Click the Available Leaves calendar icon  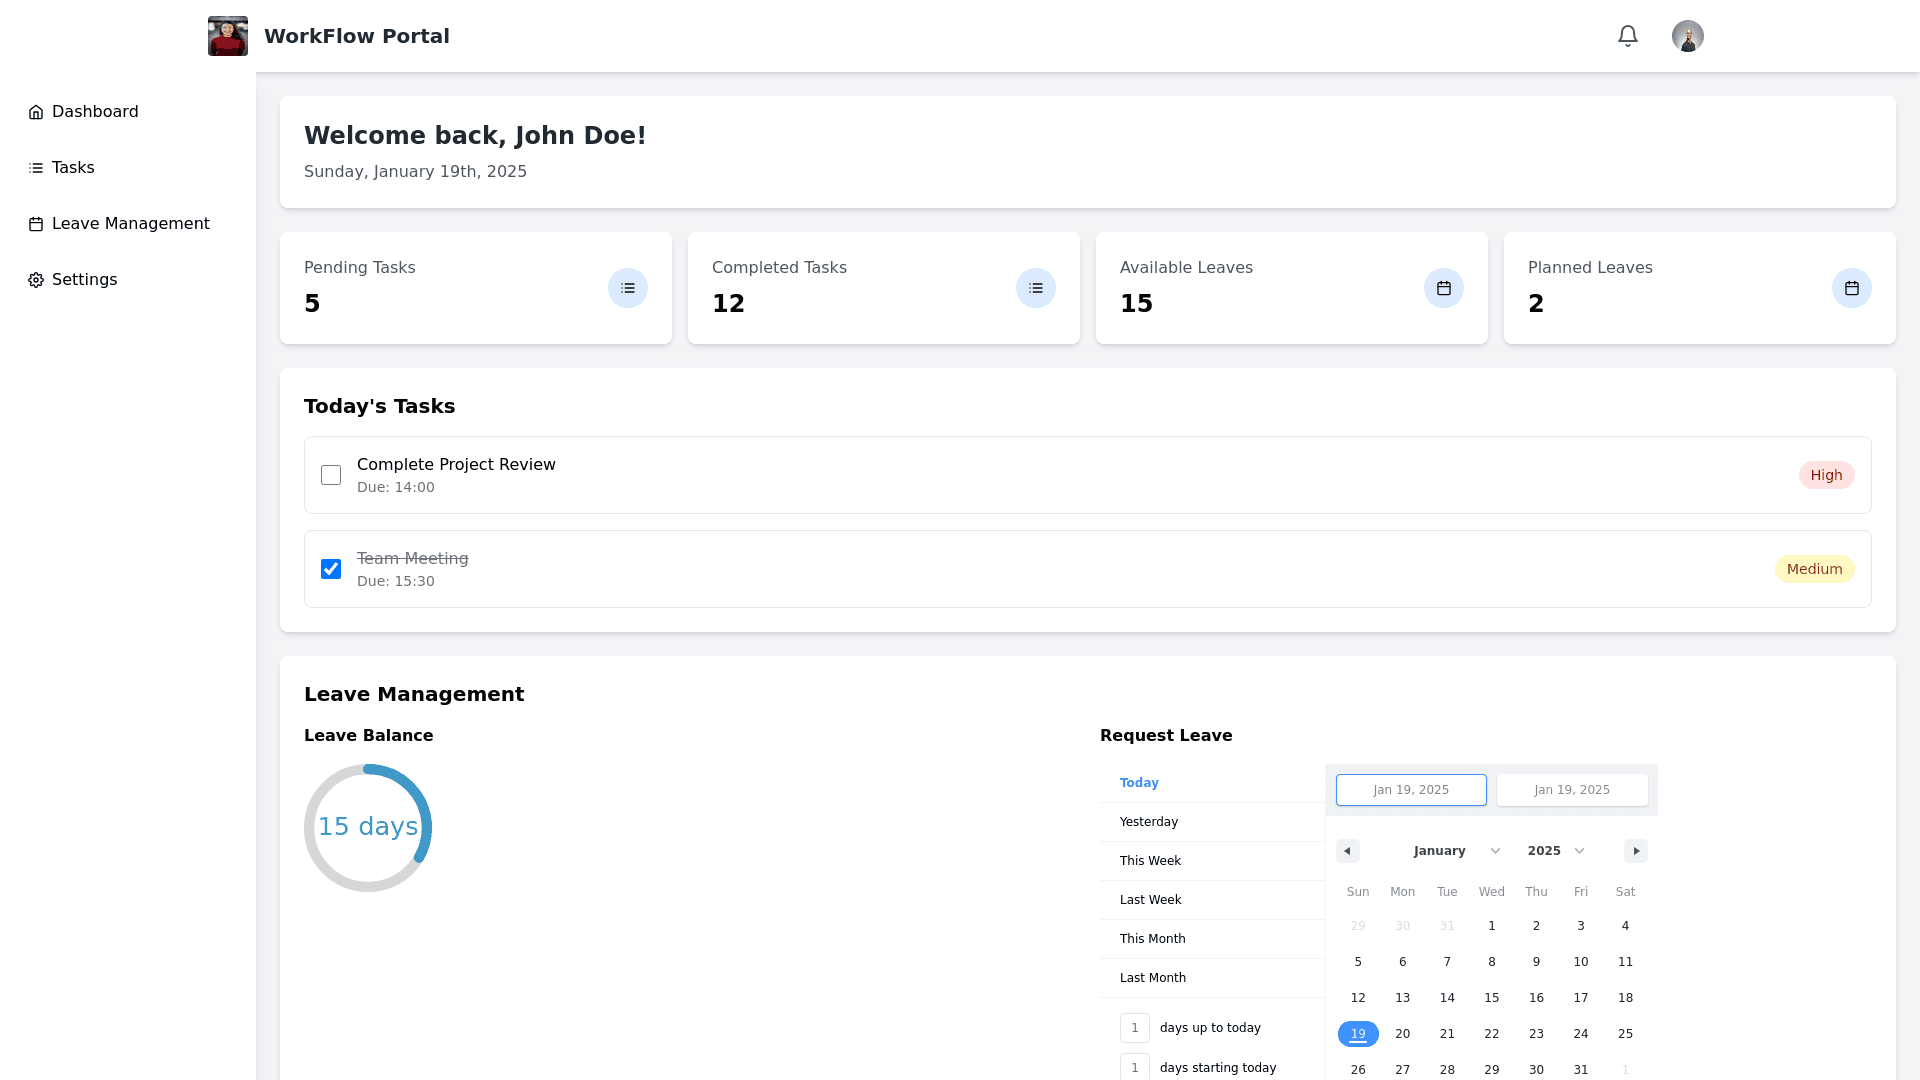point(1443,288)
